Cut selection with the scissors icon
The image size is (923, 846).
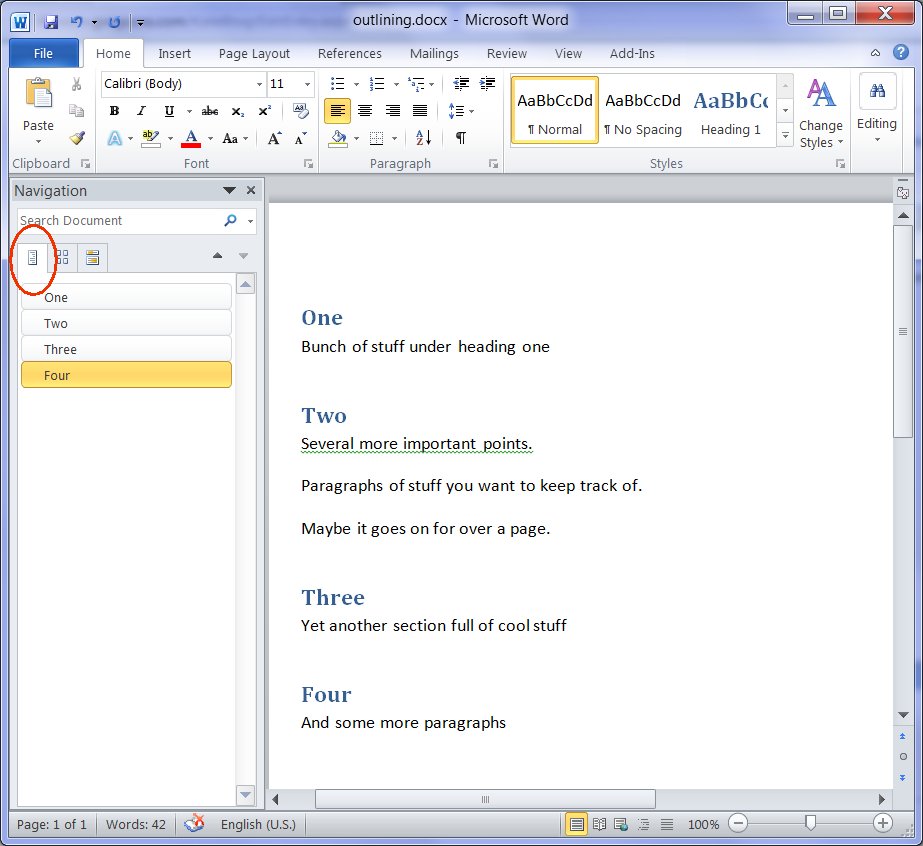click(x=77, y=84)
